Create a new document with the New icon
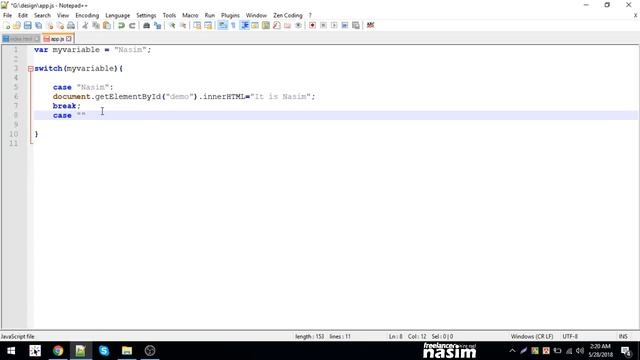 [x=7, y=25]
